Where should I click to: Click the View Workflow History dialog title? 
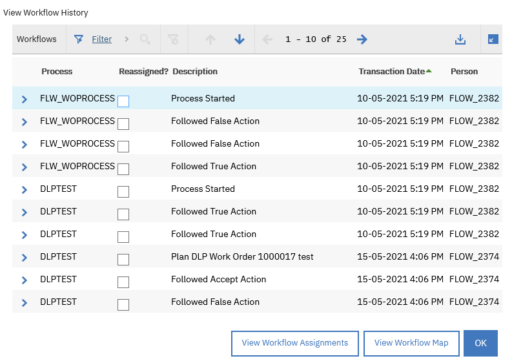coord(46,13)
